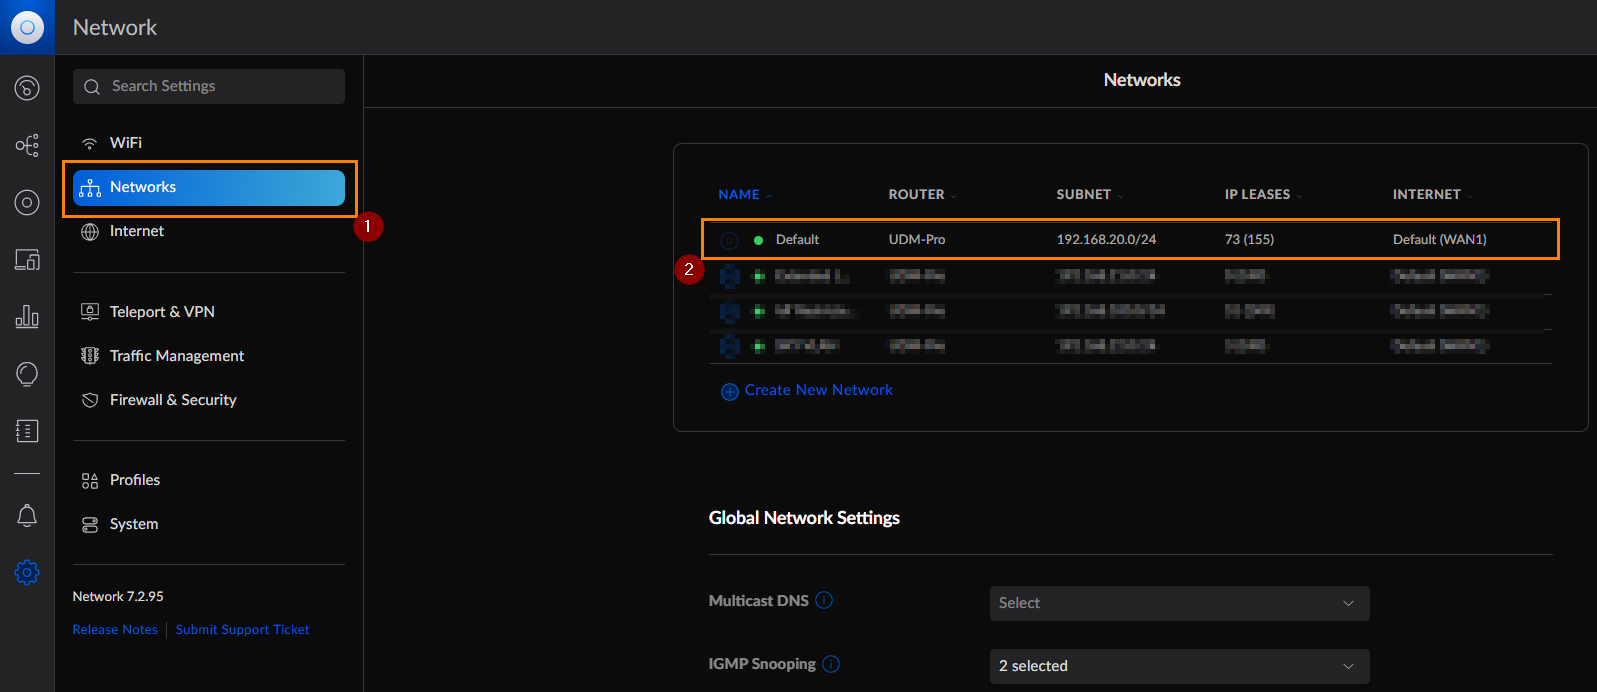Image resolution: width=1597 pixels, height=692 pixels.
Task: Click the Network 7.2.95 version text
Action: 118,596
